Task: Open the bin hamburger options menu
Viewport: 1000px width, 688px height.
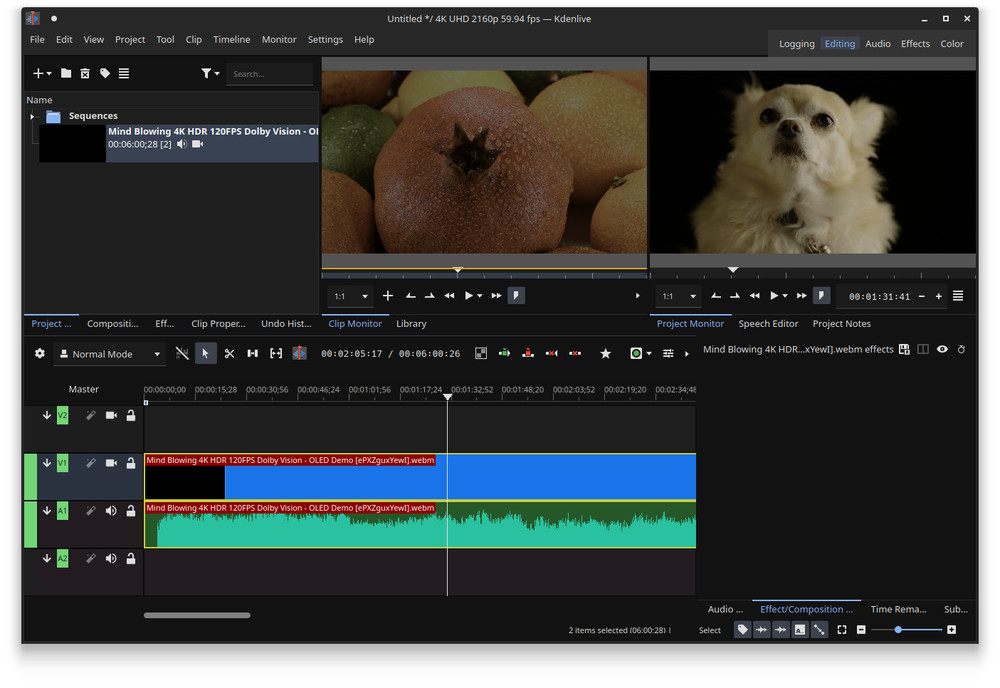Action: 124,73
